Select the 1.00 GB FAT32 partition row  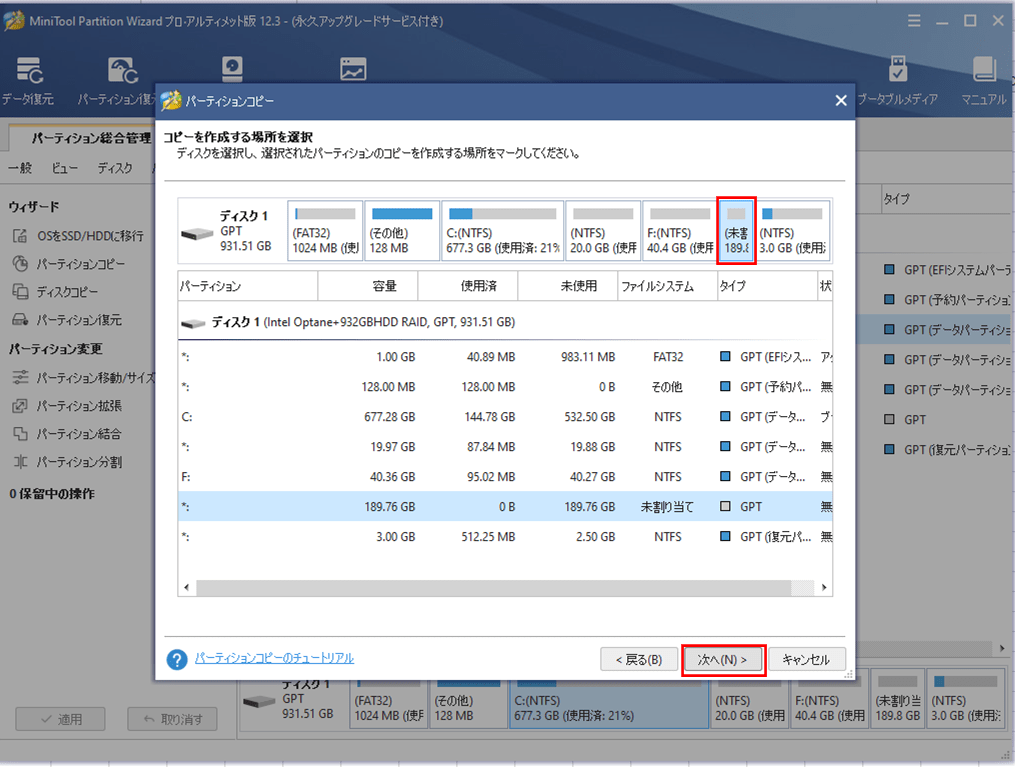(505, 357)
